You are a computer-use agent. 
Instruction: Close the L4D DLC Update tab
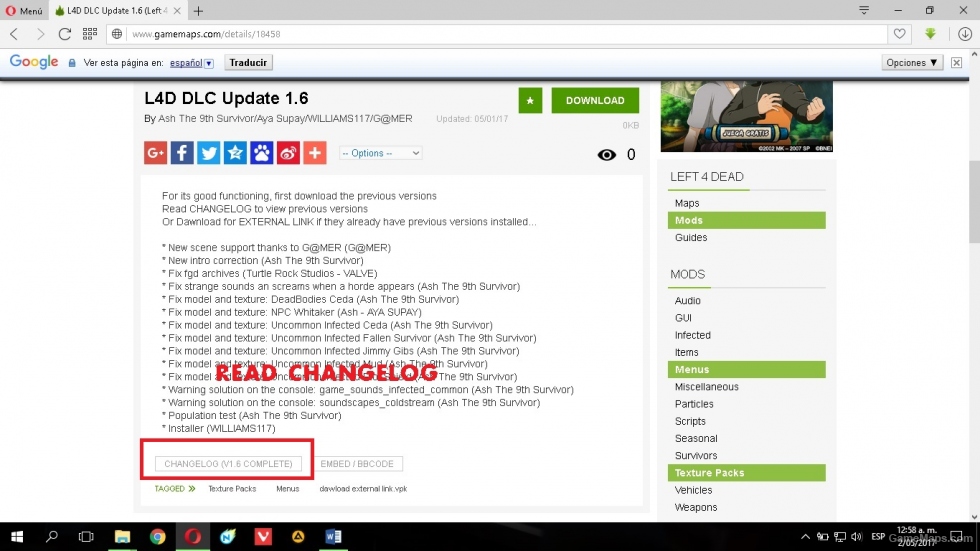pyautogui.click(x=177, y=11)
